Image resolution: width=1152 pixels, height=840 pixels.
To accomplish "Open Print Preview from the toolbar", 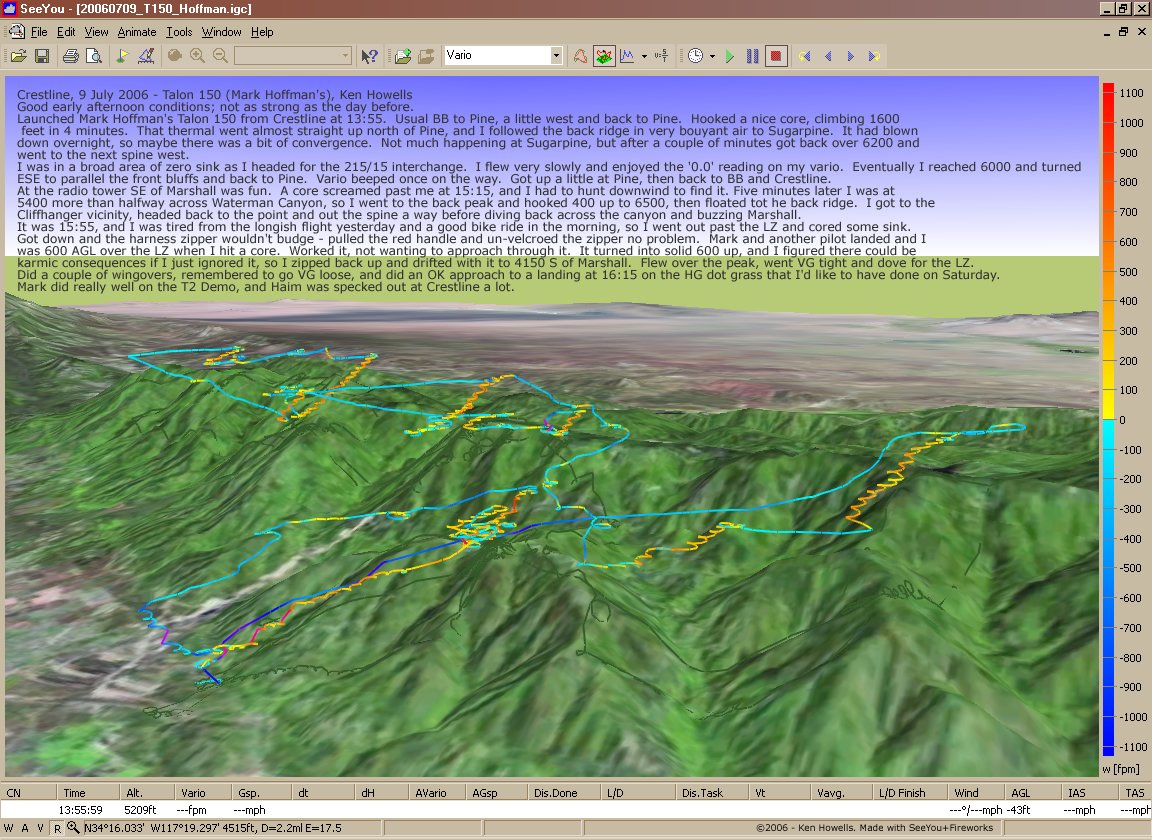I will [94, 56].
